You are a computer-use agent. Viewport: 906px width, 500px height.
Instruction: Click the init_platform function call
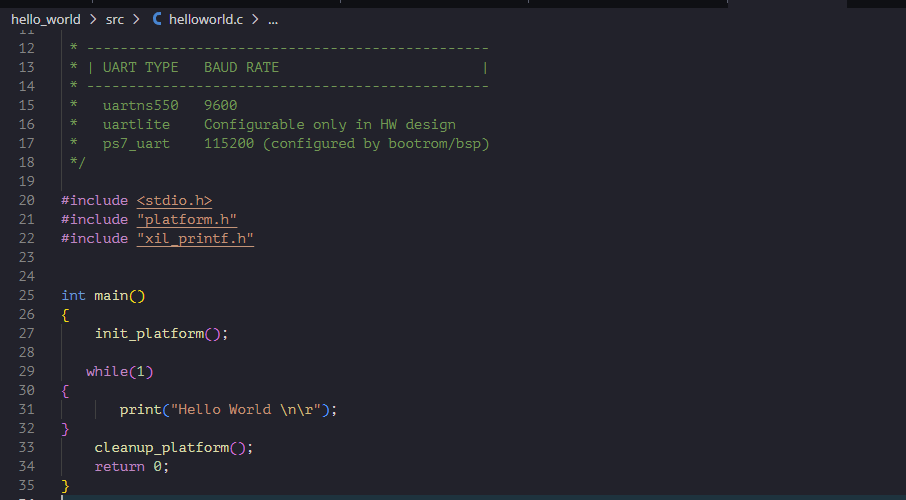[149, 333]
